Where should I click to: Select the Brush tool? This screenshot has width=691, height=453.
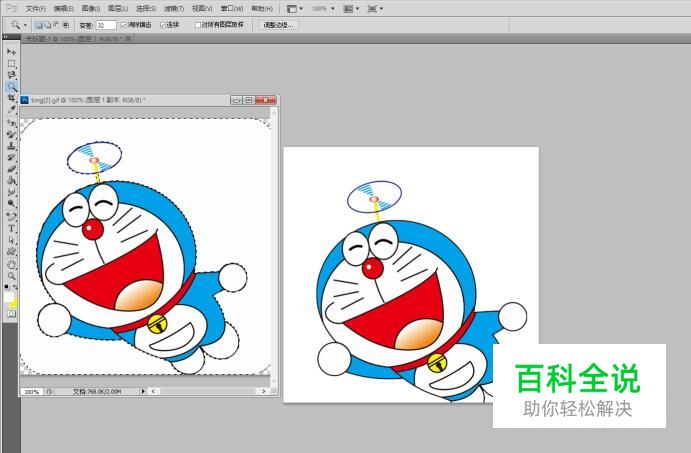point(11,134)
